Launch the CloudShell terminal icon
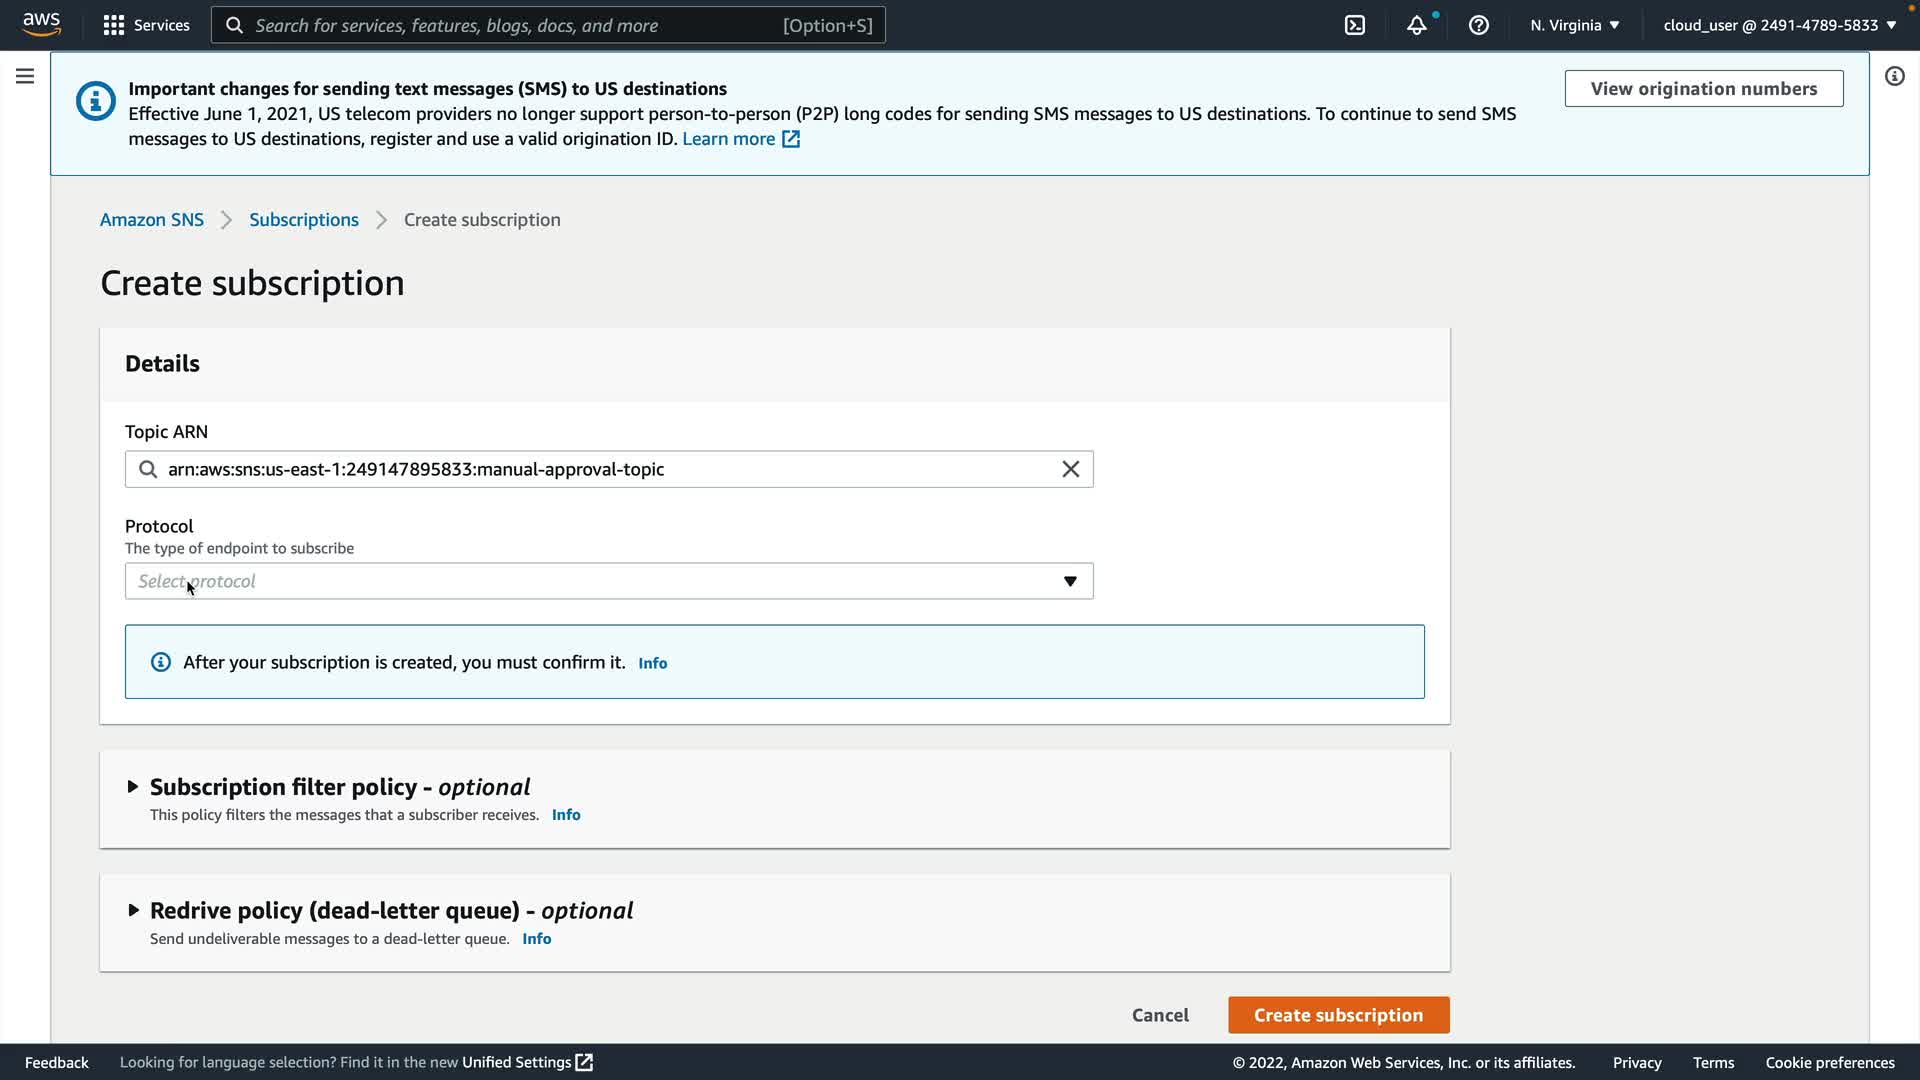 pos(1354,25)
